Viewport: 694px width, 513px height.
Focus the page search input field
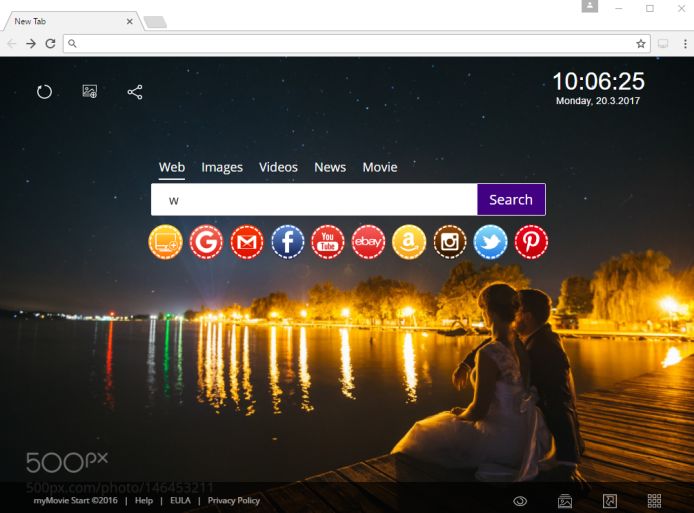[x=314, y=200]
